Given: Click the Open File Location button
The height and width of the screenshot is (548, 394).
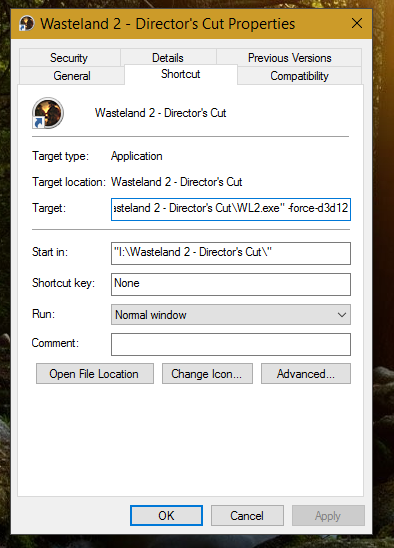Looking at the screenshot, I should 95,374.
